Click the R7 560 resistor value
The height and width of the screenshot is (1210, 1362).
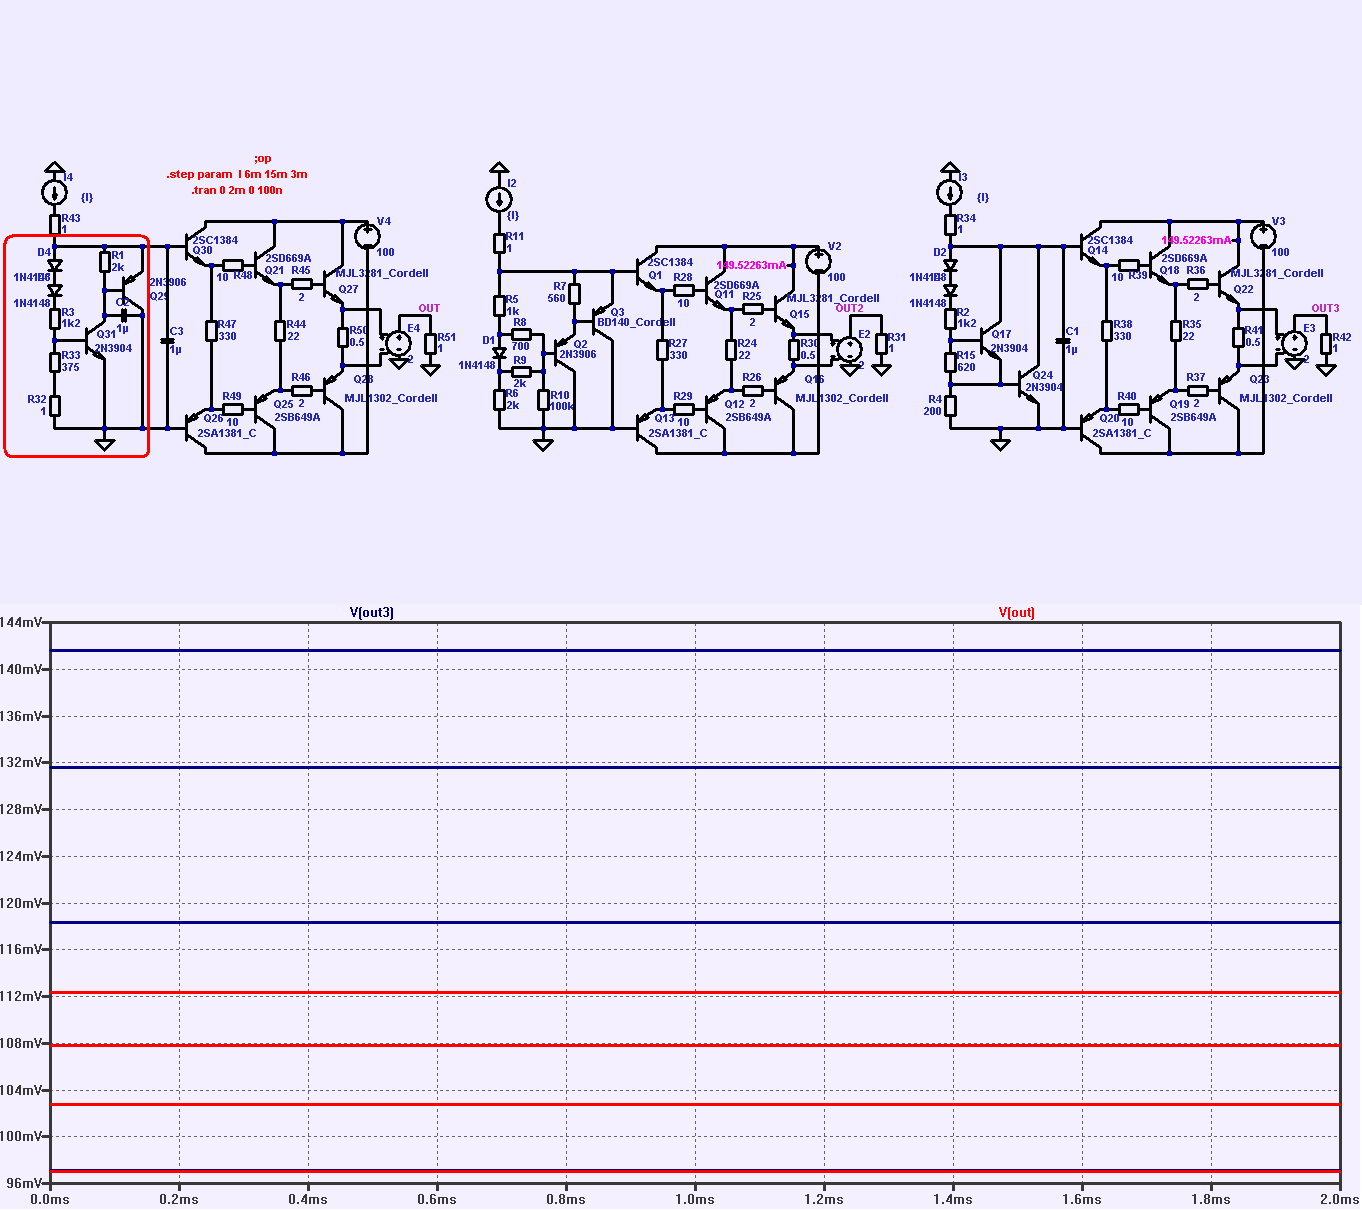click(x=557, y=298)
